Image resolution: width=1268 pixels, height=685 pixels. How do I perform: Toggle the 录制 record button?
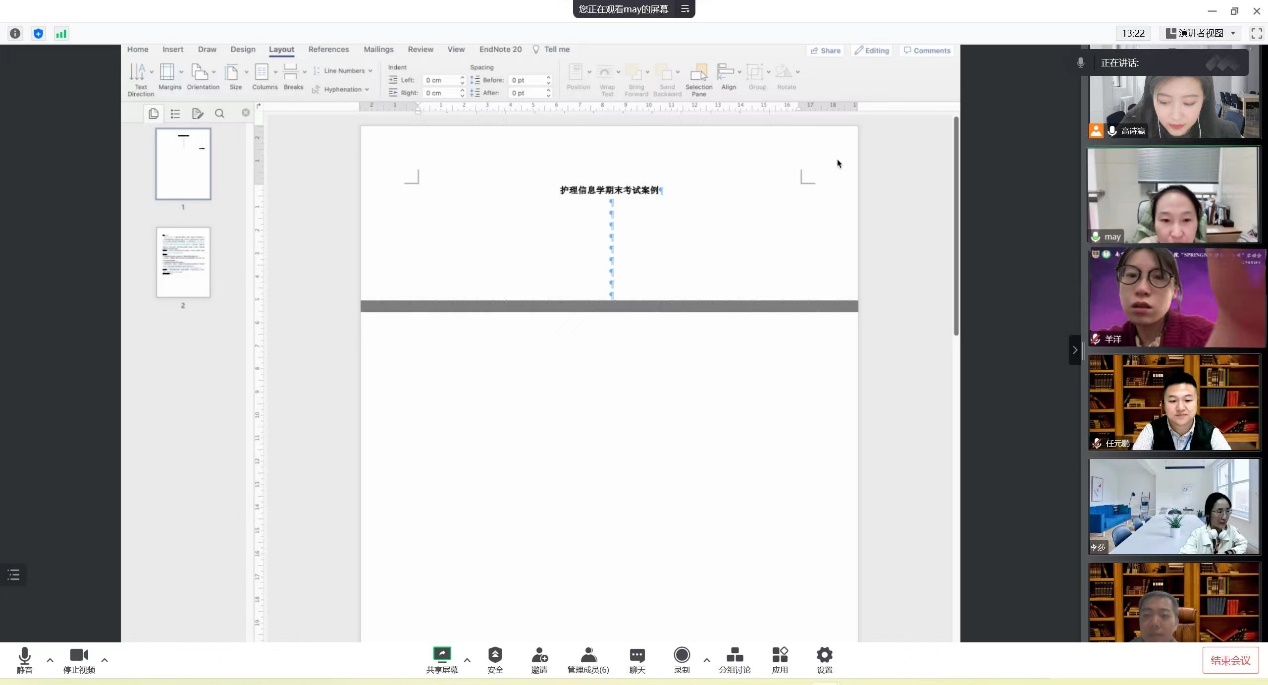tap(682, 655)
